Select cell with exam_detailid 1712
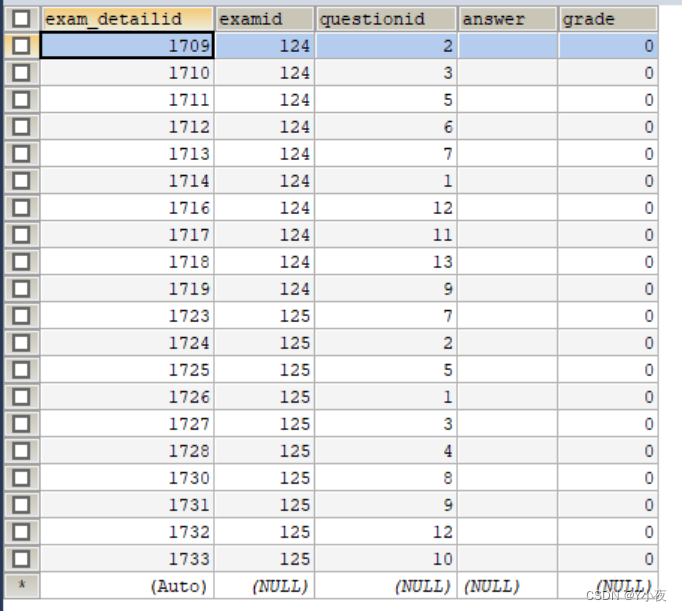Viewport: 682px width, 611px height. [127, 127]
